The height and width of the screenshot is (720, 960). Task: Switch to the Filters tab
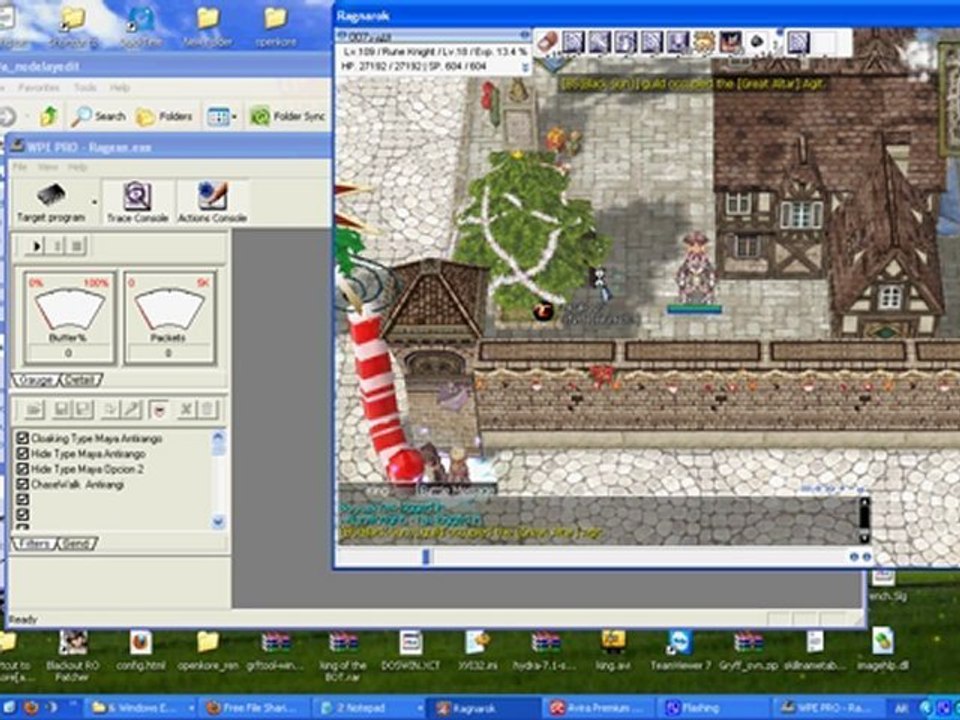(x=34, y=544)
